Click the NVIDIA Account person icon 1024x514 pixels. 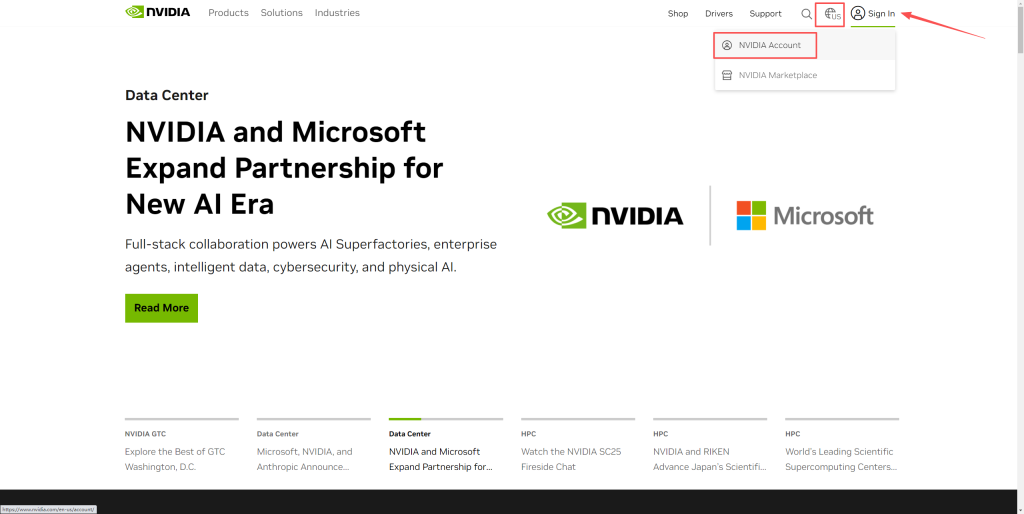pos(727,45)
